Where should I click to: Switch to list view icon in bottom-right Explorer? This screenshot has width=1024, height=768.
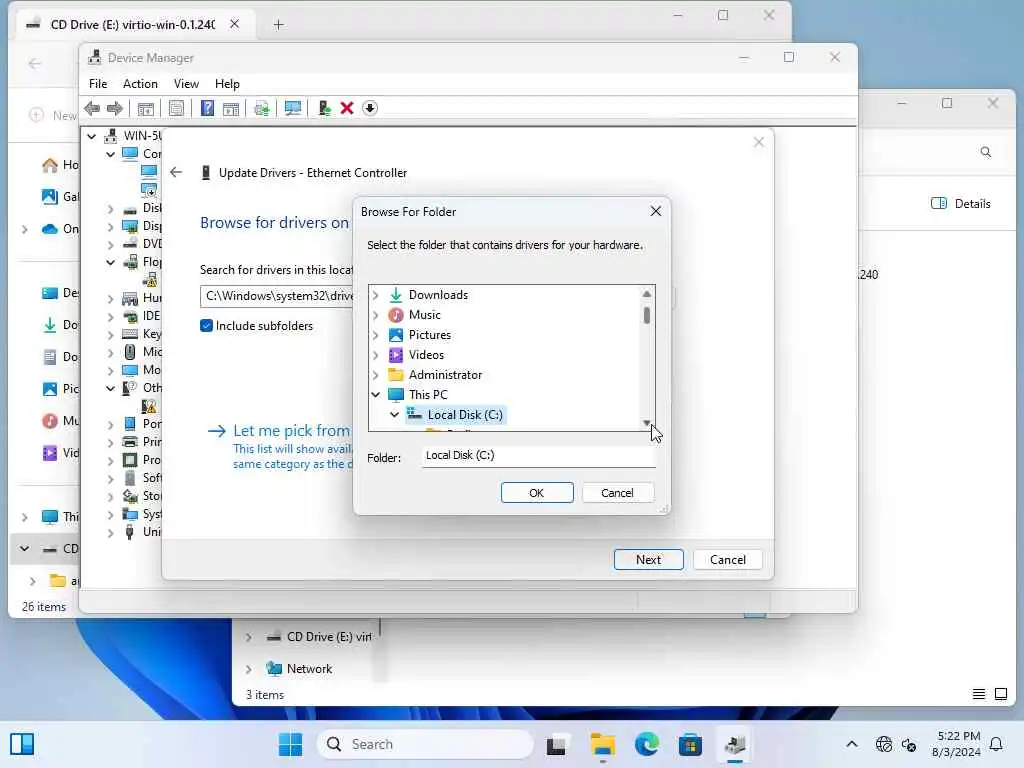click(978, 694)
